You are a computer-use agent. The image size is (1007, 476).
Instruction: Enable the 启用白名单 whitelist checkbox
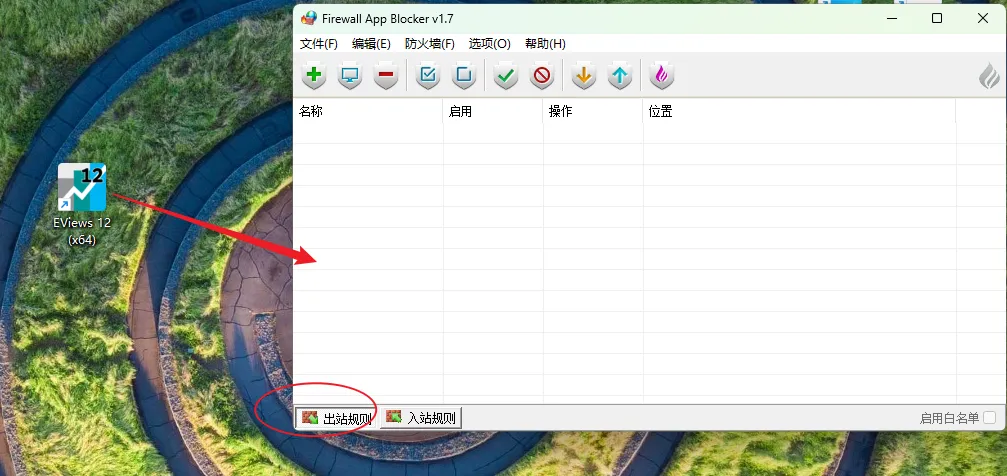pos(990,418)
